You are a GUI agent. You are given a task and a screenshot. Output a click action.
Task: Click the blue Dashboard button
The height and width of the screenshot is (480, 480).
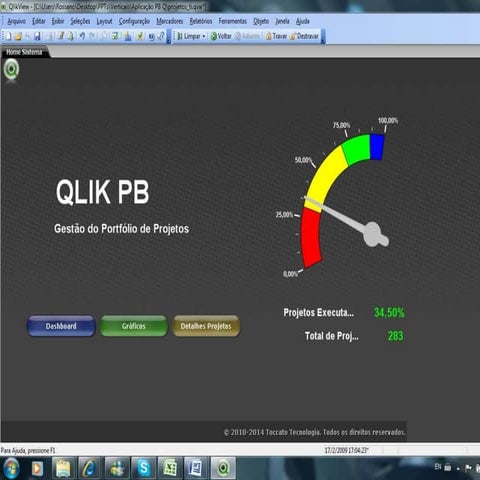pyautogui.click(x=61, y=326)
